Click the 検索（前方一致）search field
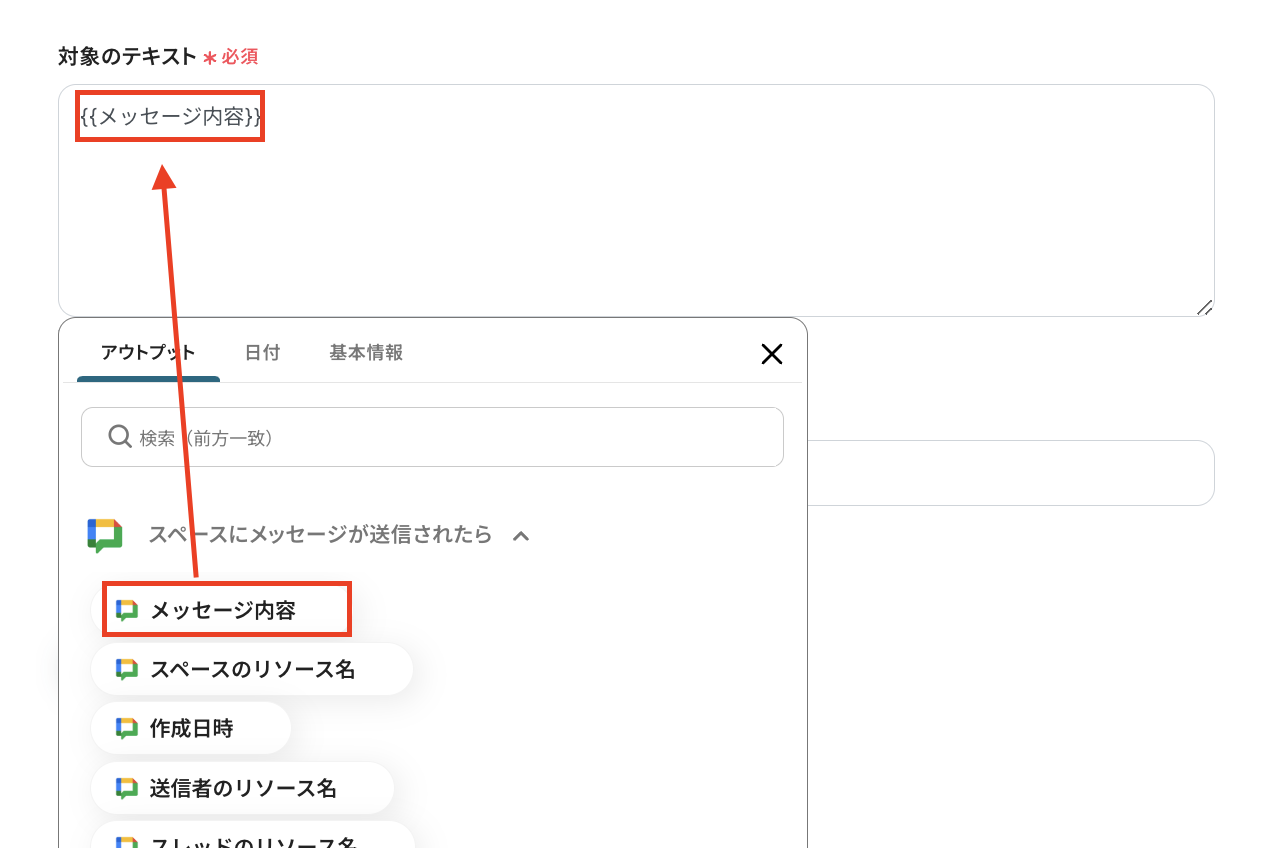 point(432,437)
